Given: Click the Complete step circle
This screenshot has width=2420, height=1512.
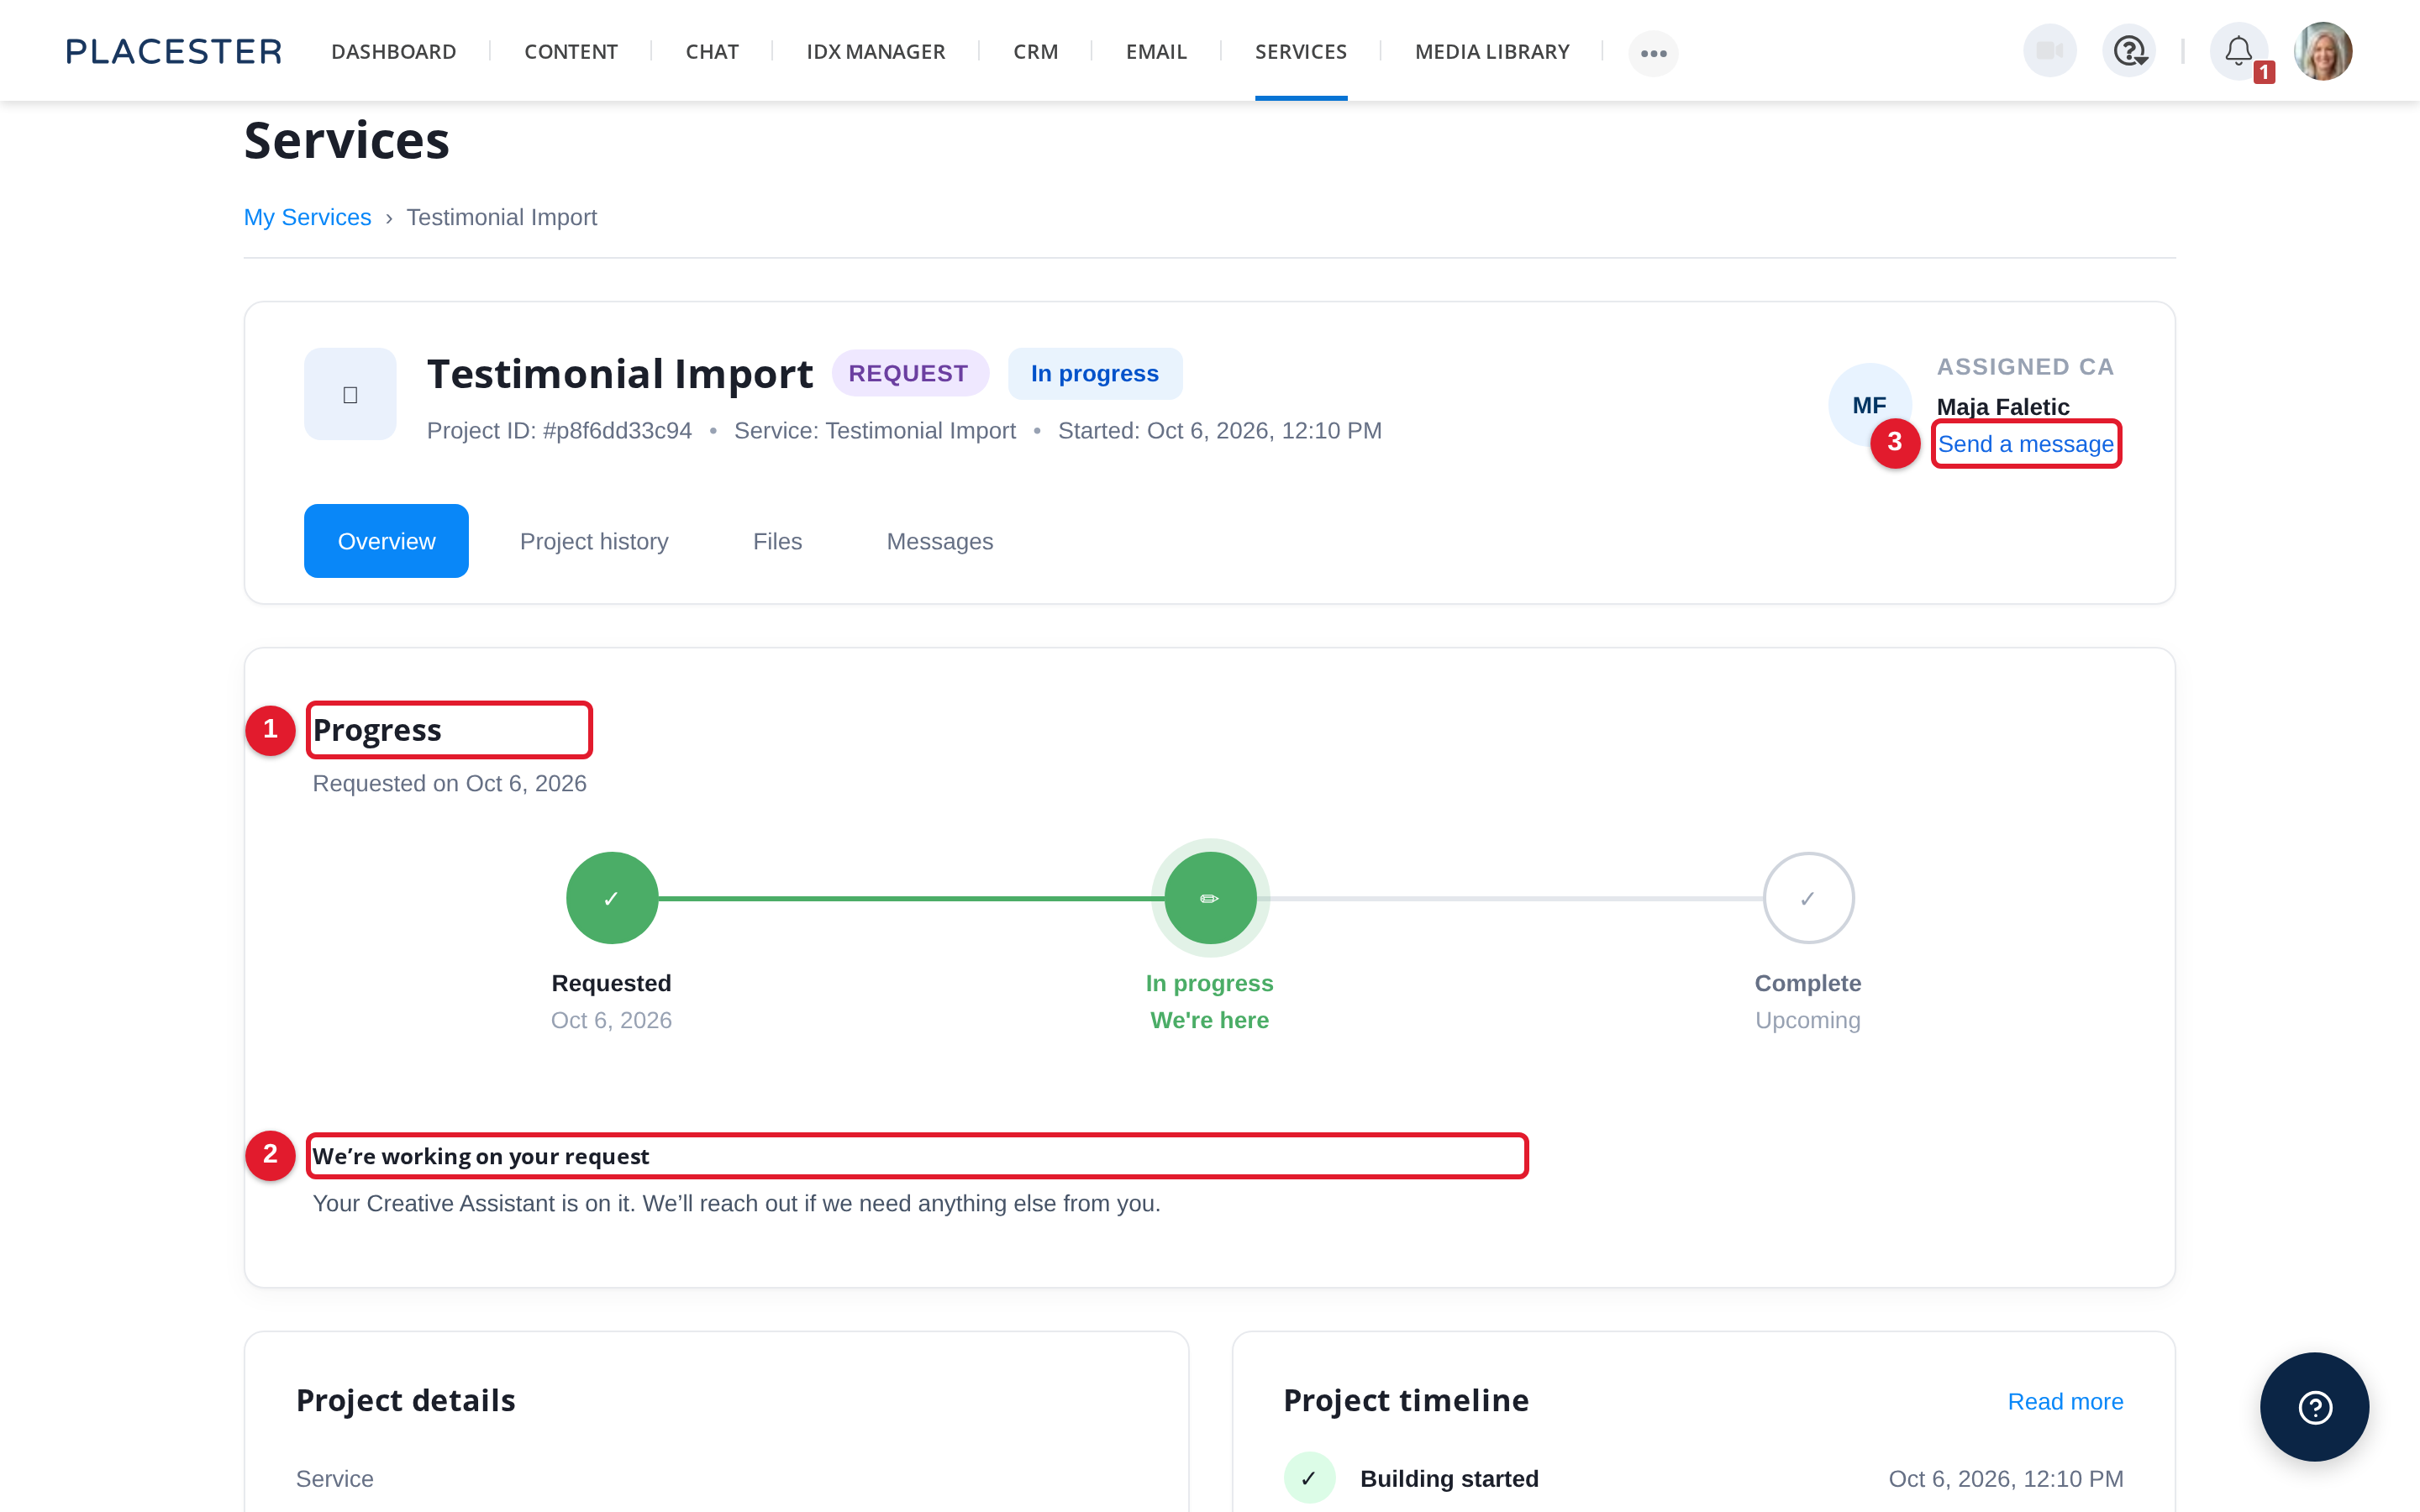Looking at the screenshot, I should tap(1808, 898).
